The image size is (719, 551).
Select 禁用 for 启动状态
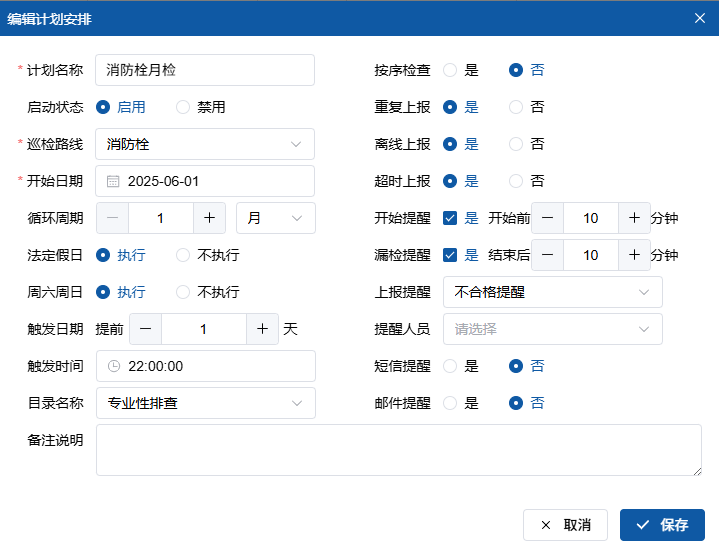point(183,107)
